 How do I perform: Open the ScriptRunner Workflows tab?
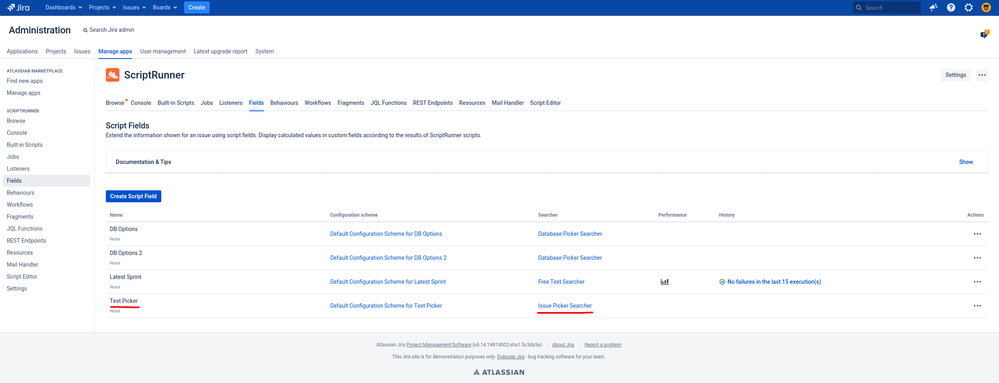pyautogui.click(x=318, y=103)
